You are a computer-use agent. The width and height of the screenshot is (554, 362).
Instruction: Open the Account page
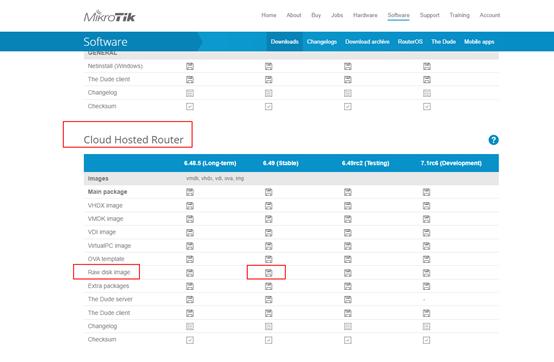pos(490,15)
